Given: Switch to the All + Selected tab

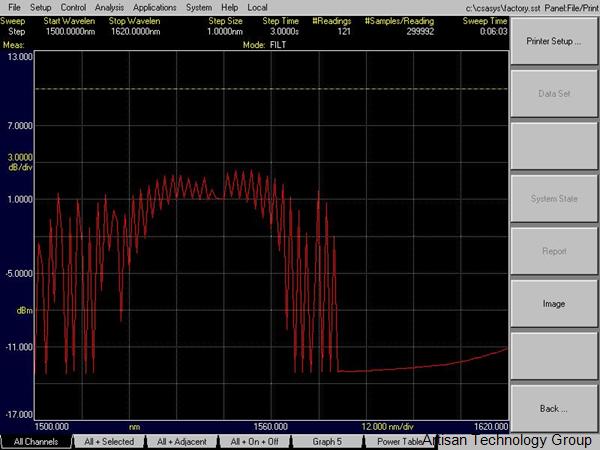Looking at the screenshot, I should point(109,441).
